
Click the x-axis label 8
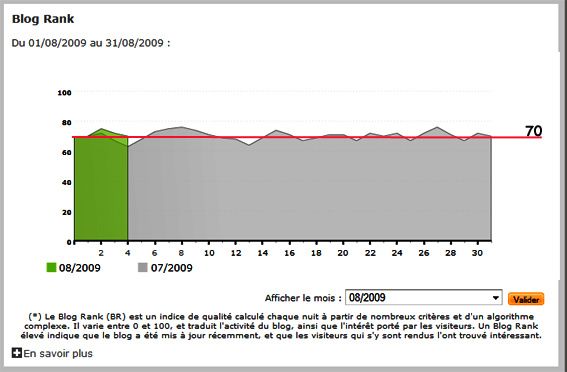[181, 253]
